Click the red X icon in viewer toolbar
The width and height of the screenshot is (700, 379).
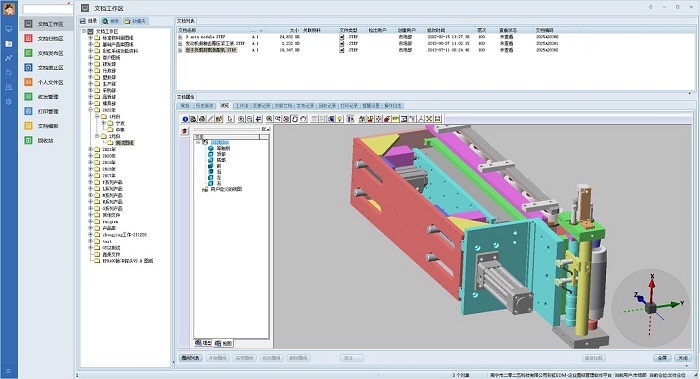[x=429, y=119]
